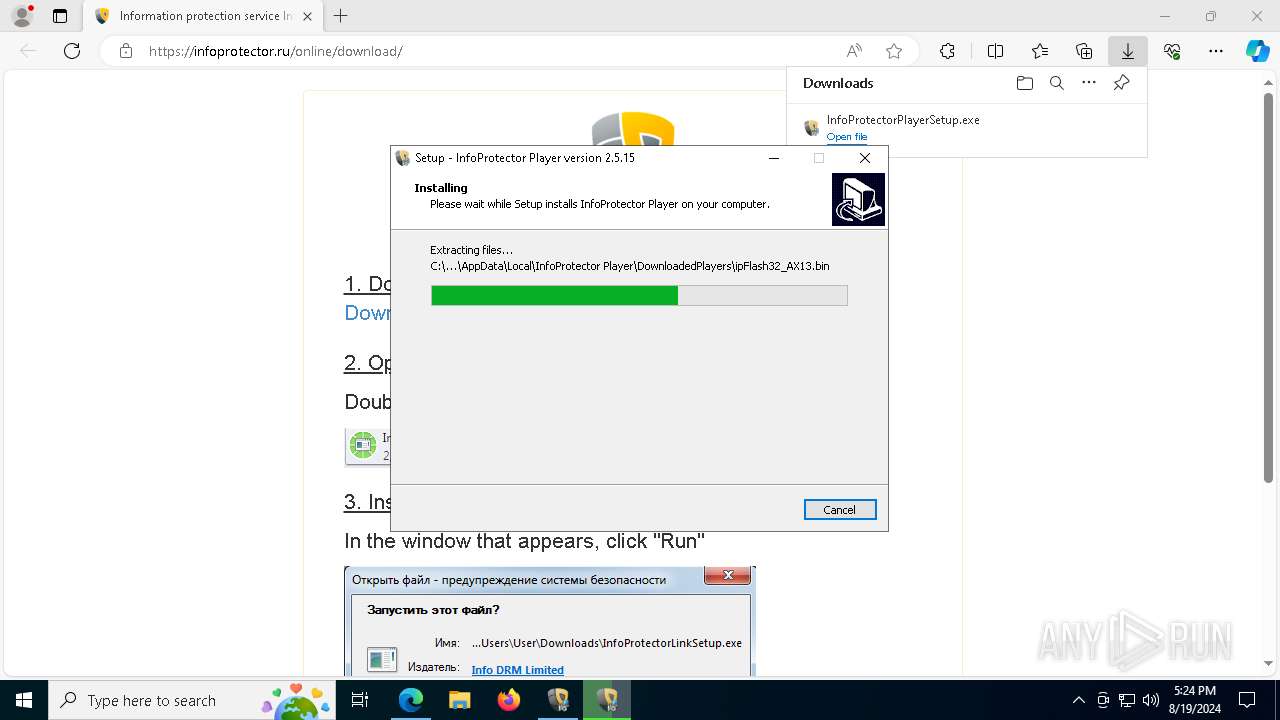Open a new browser tab

(x=341, y=16)
